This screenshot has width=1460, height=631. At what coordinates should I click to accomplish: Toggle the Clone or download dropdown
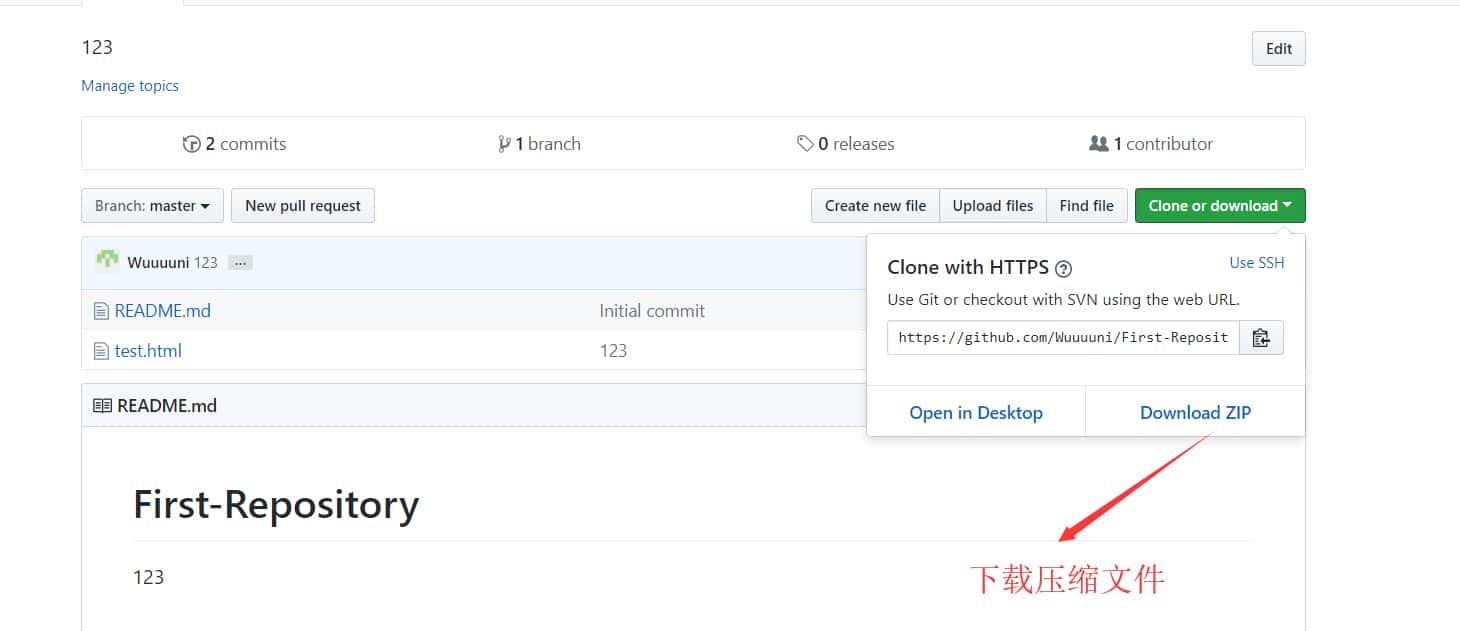coord(1220,206)
